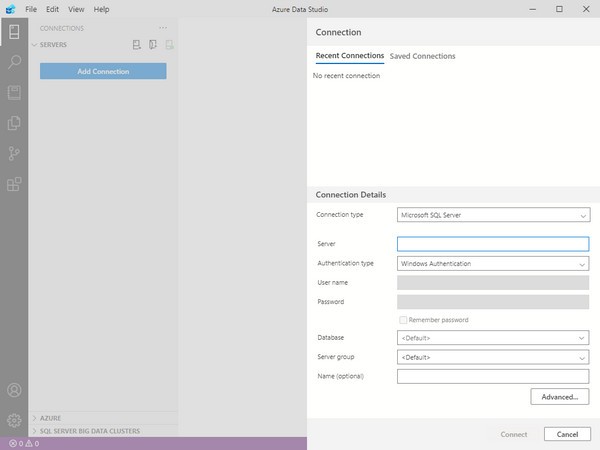The image size is (600, 450).
Task: Open the Connection type dropdown
Action: pyautogui.click(x=493, y=214)
